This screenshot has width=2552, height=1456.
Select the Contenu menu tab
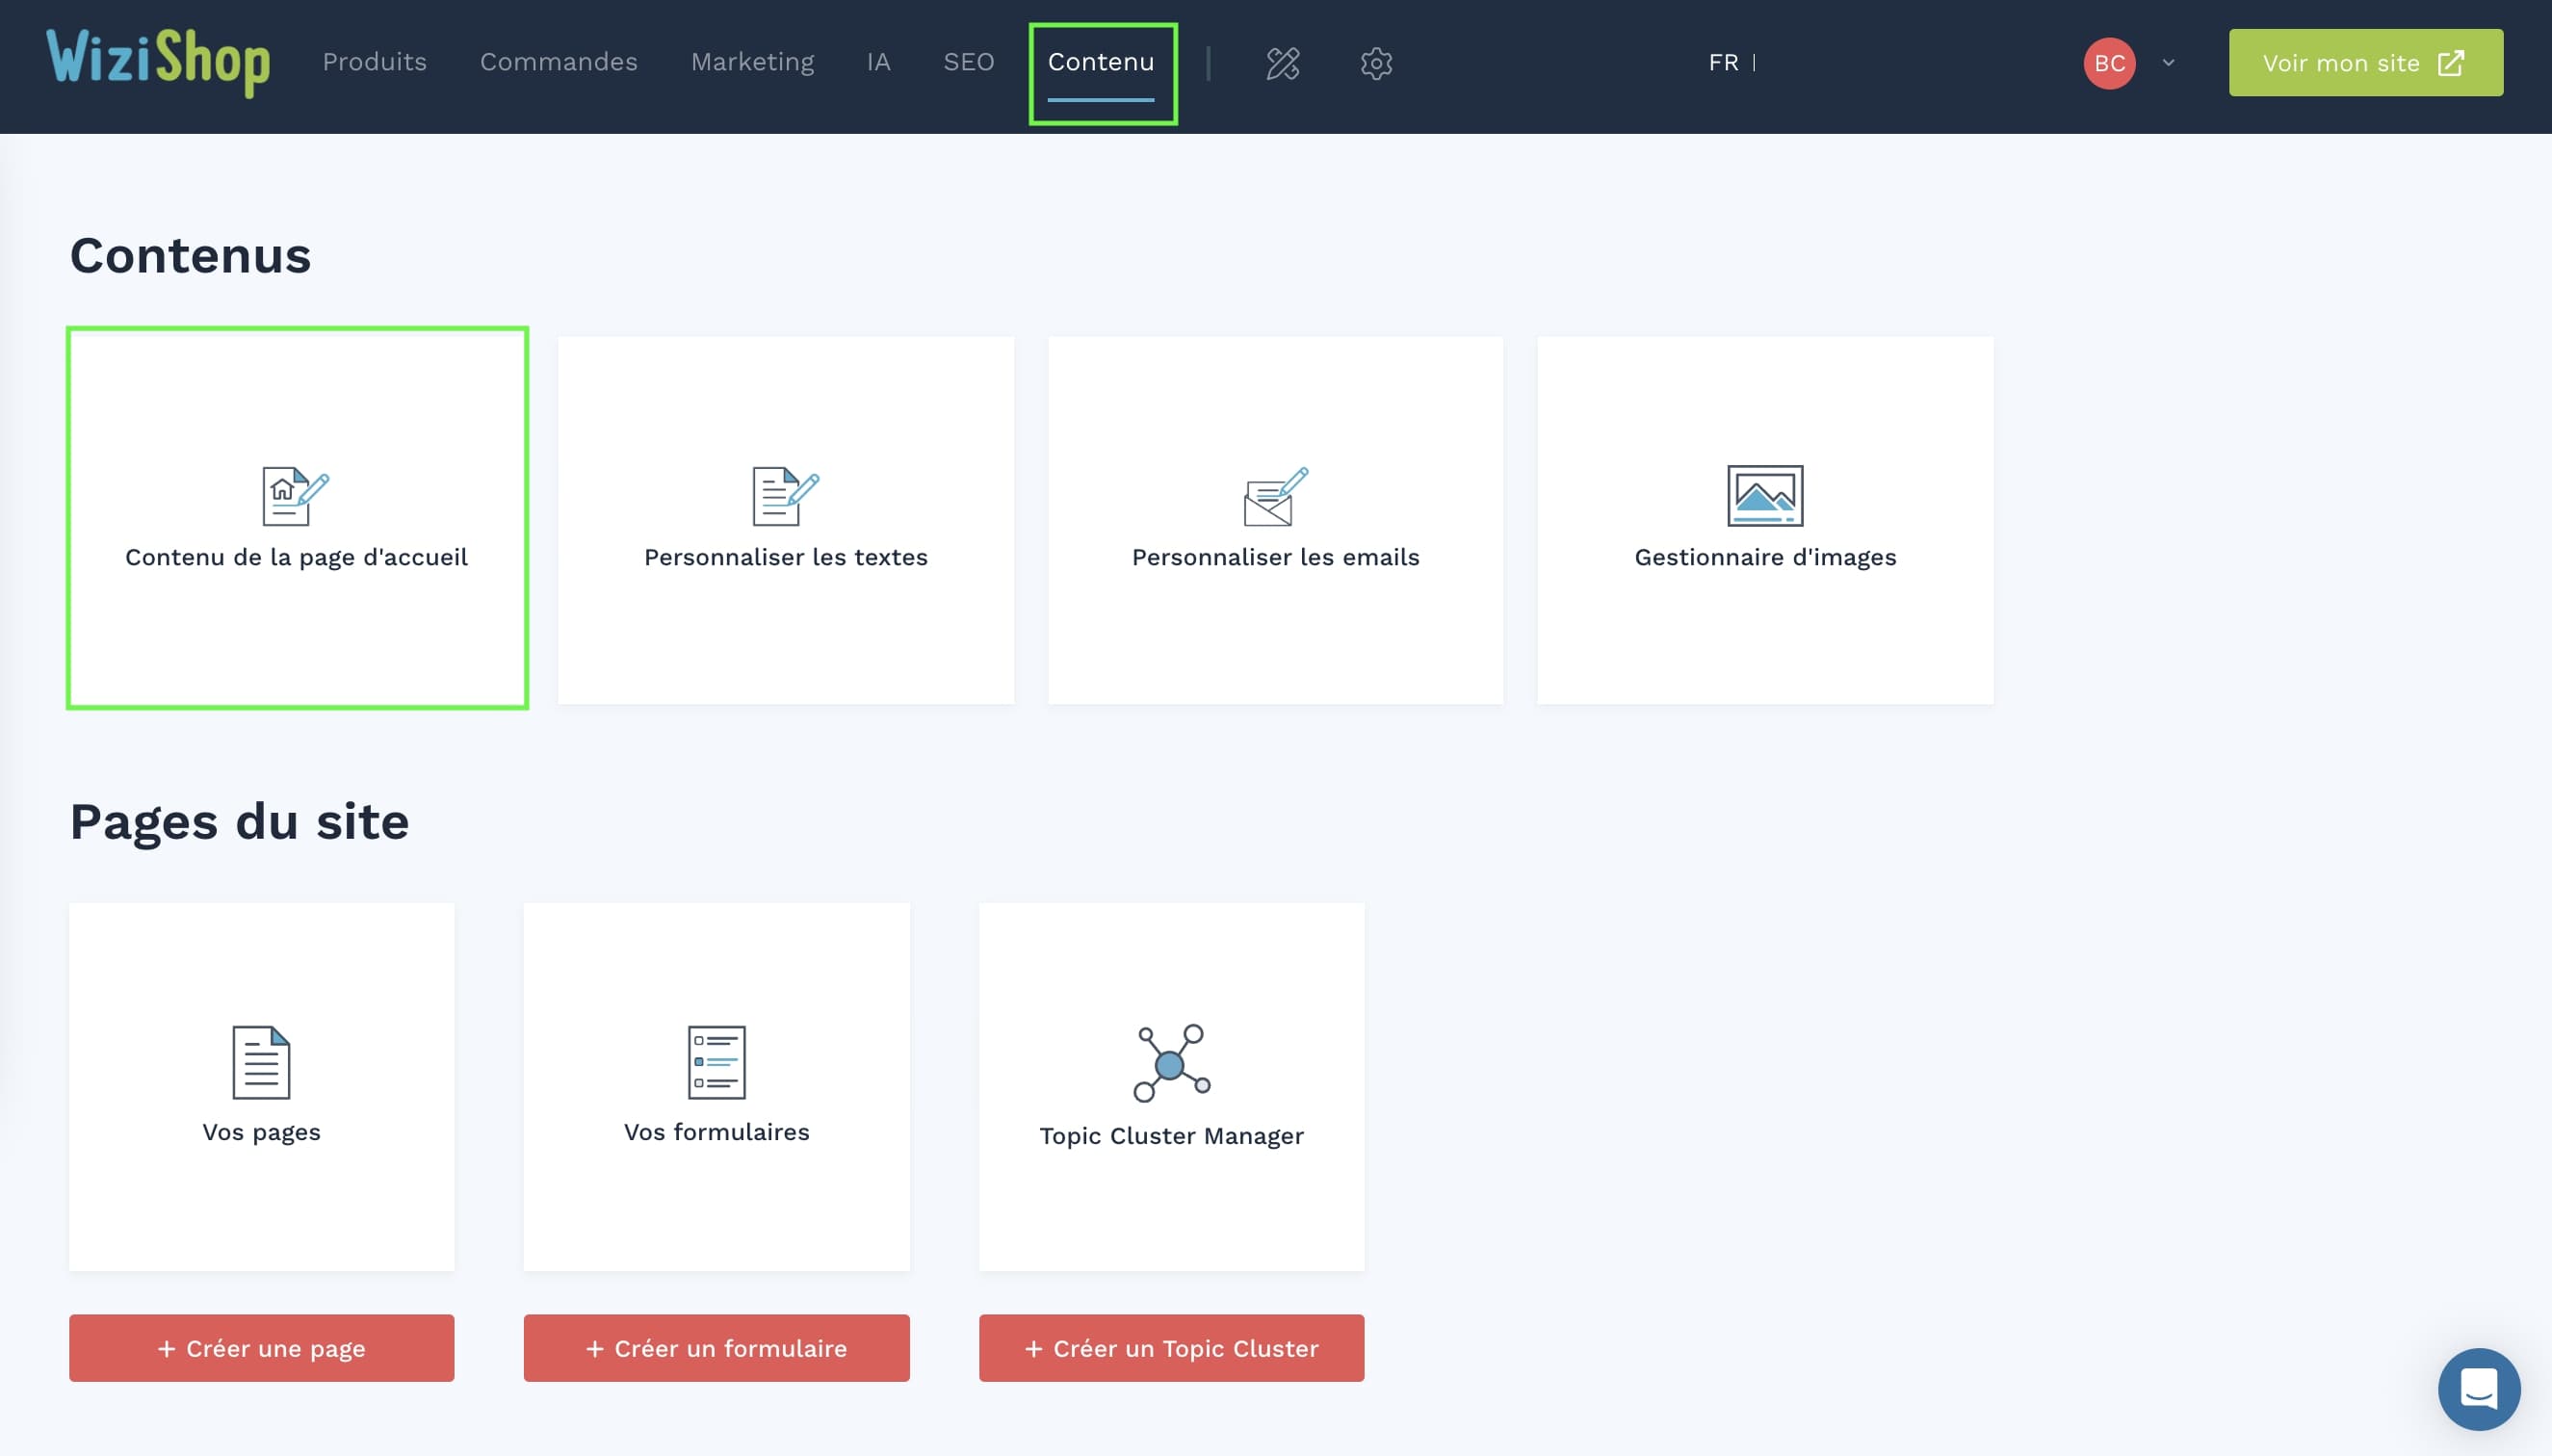(x=1101, y=62)
